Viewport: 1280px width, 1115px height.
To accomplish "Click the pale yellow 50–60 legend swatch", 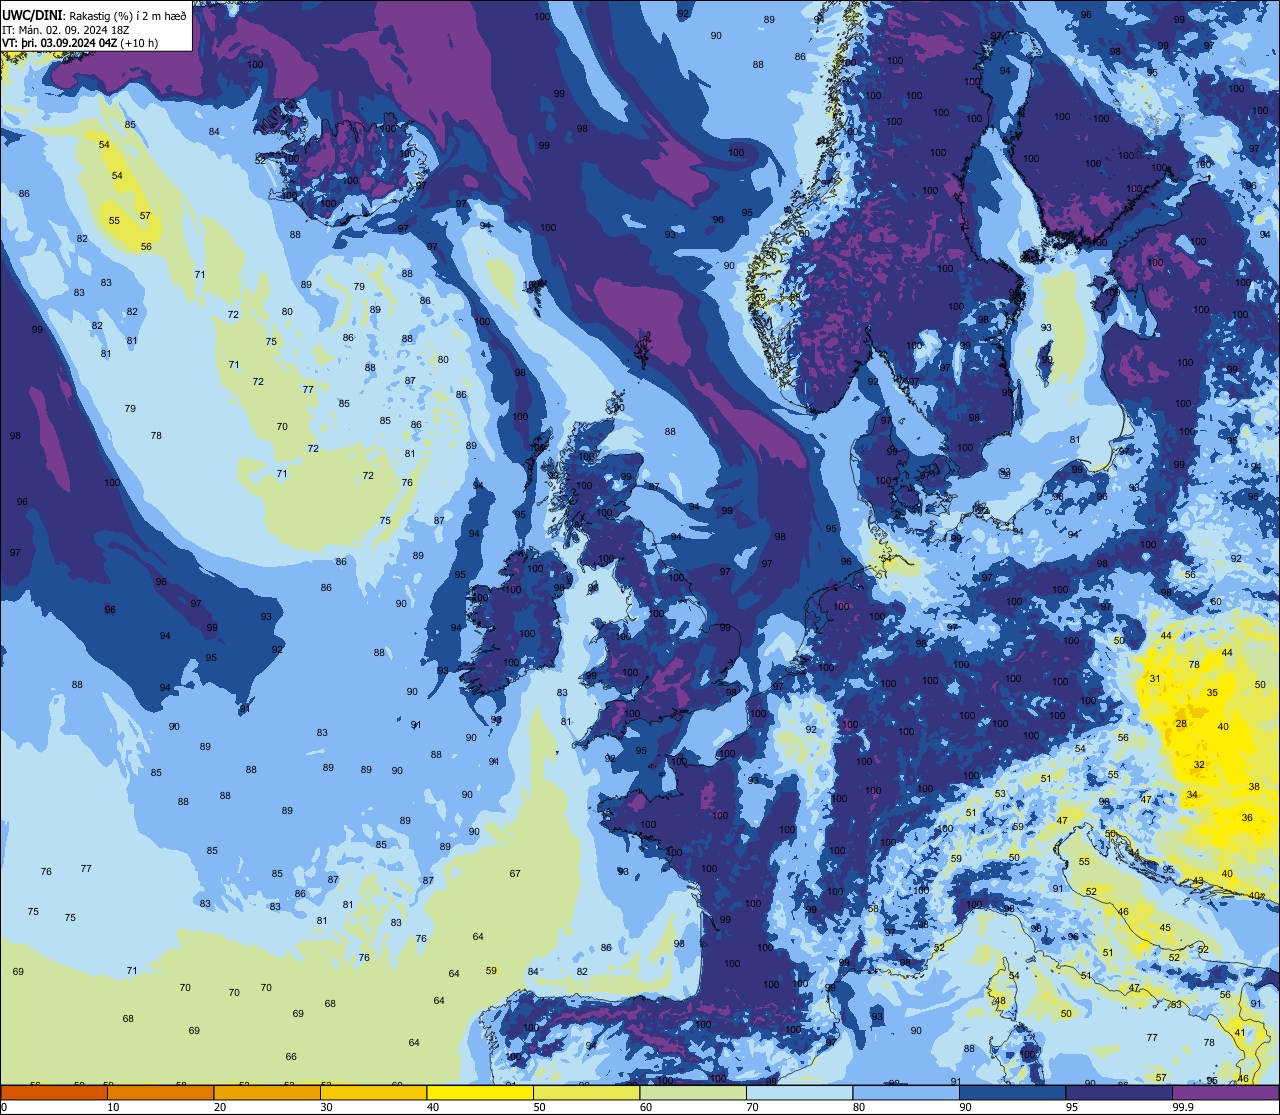I will pyautogui.click(x=587, y=1092).
